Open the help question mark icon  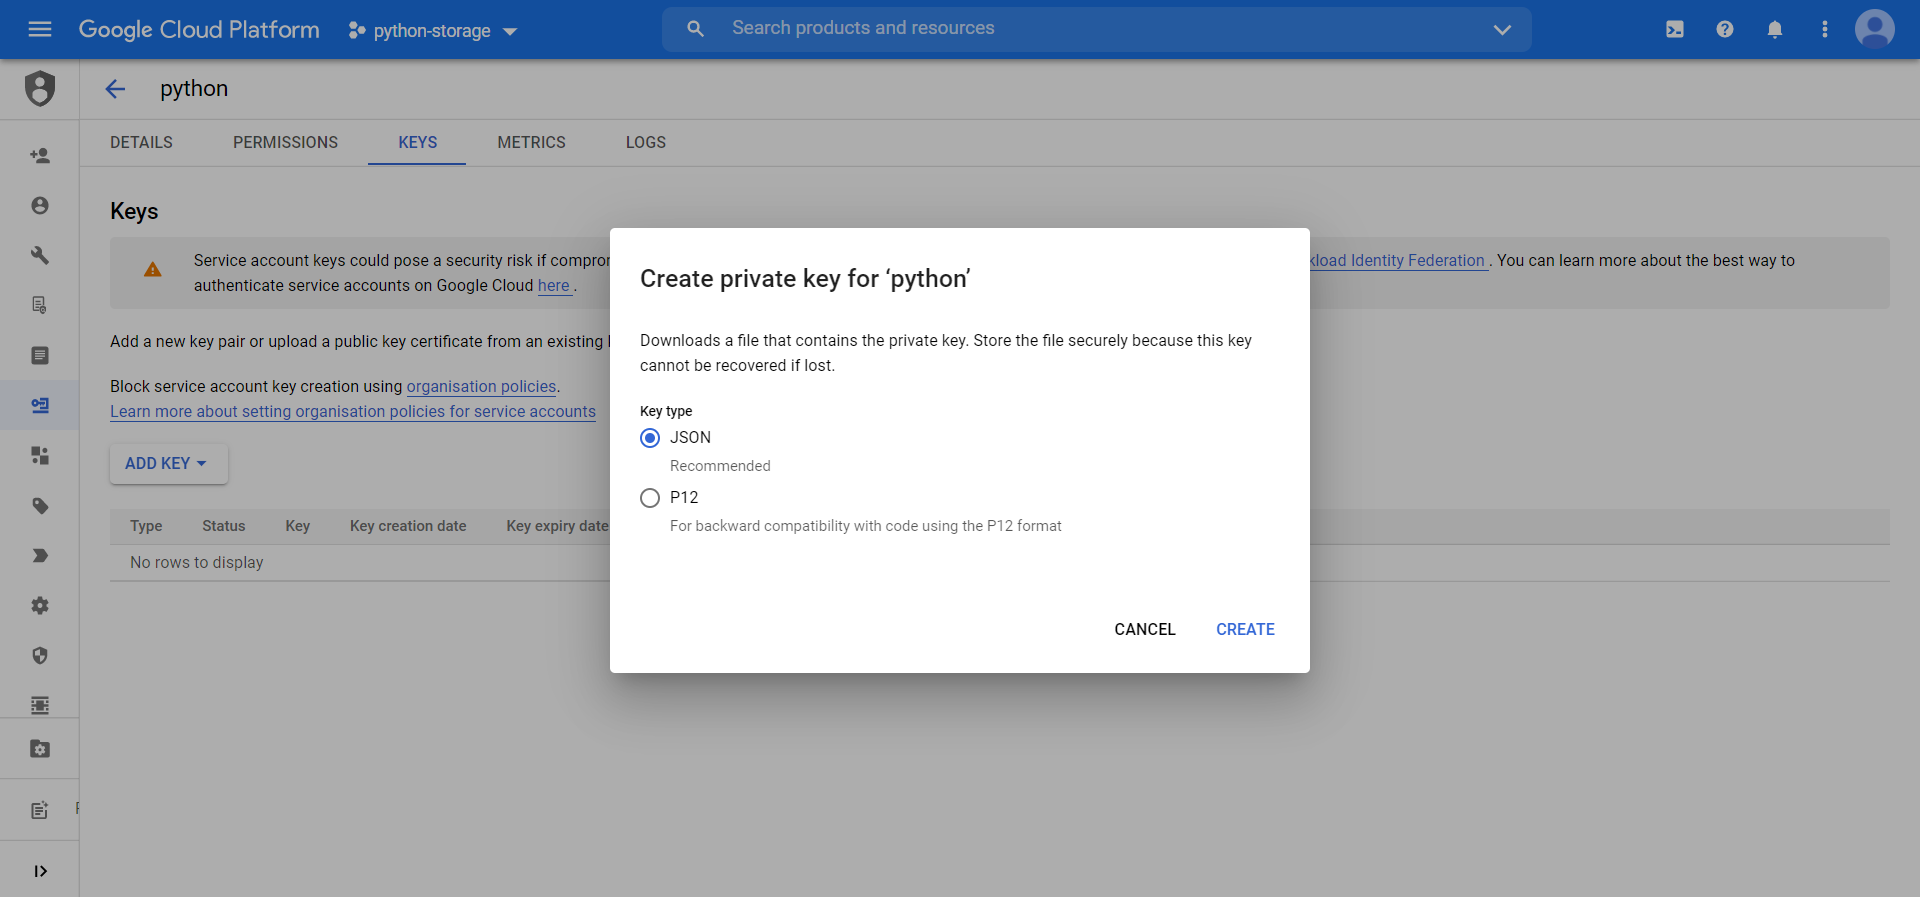(x=1725, y=29)
